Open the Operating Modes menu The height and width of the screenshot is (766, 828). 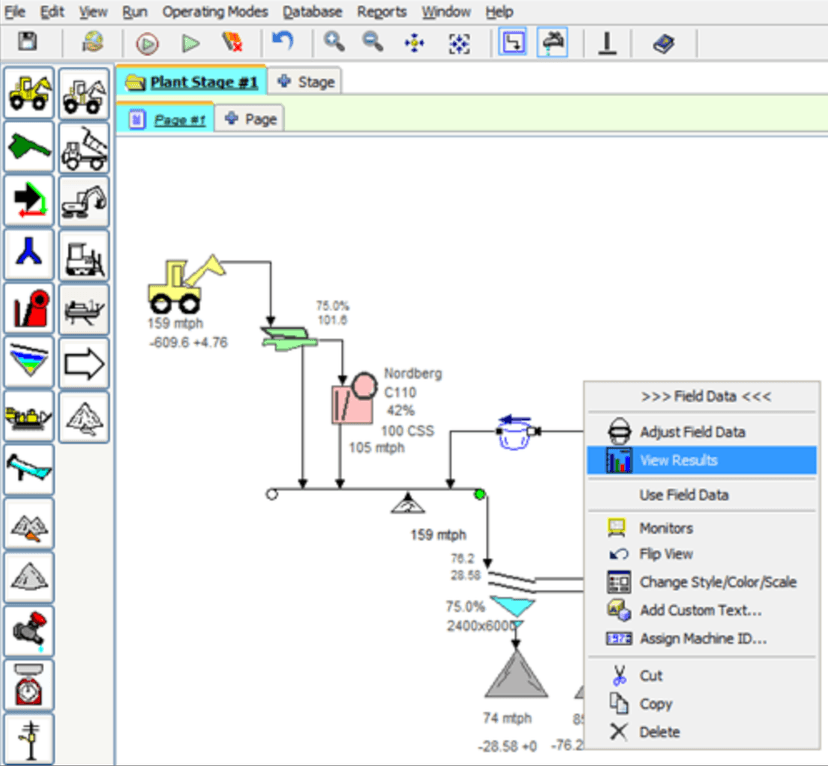coord(215,12)
